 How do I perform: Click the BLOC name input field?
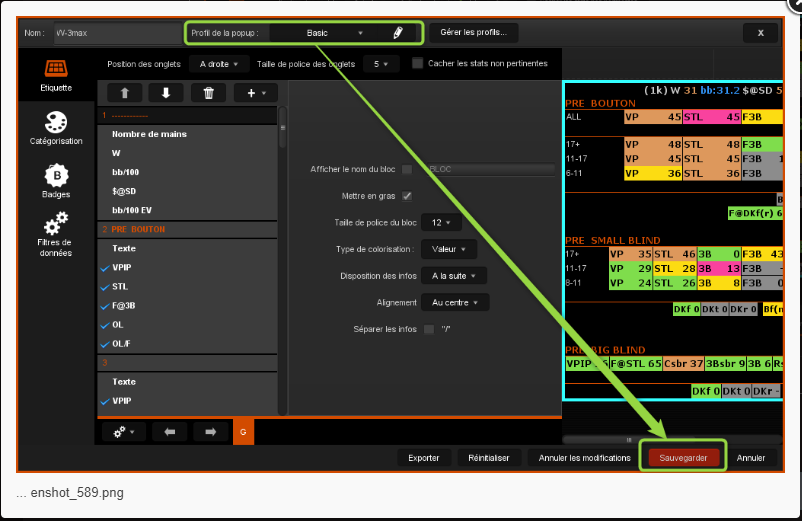[491, 169]
